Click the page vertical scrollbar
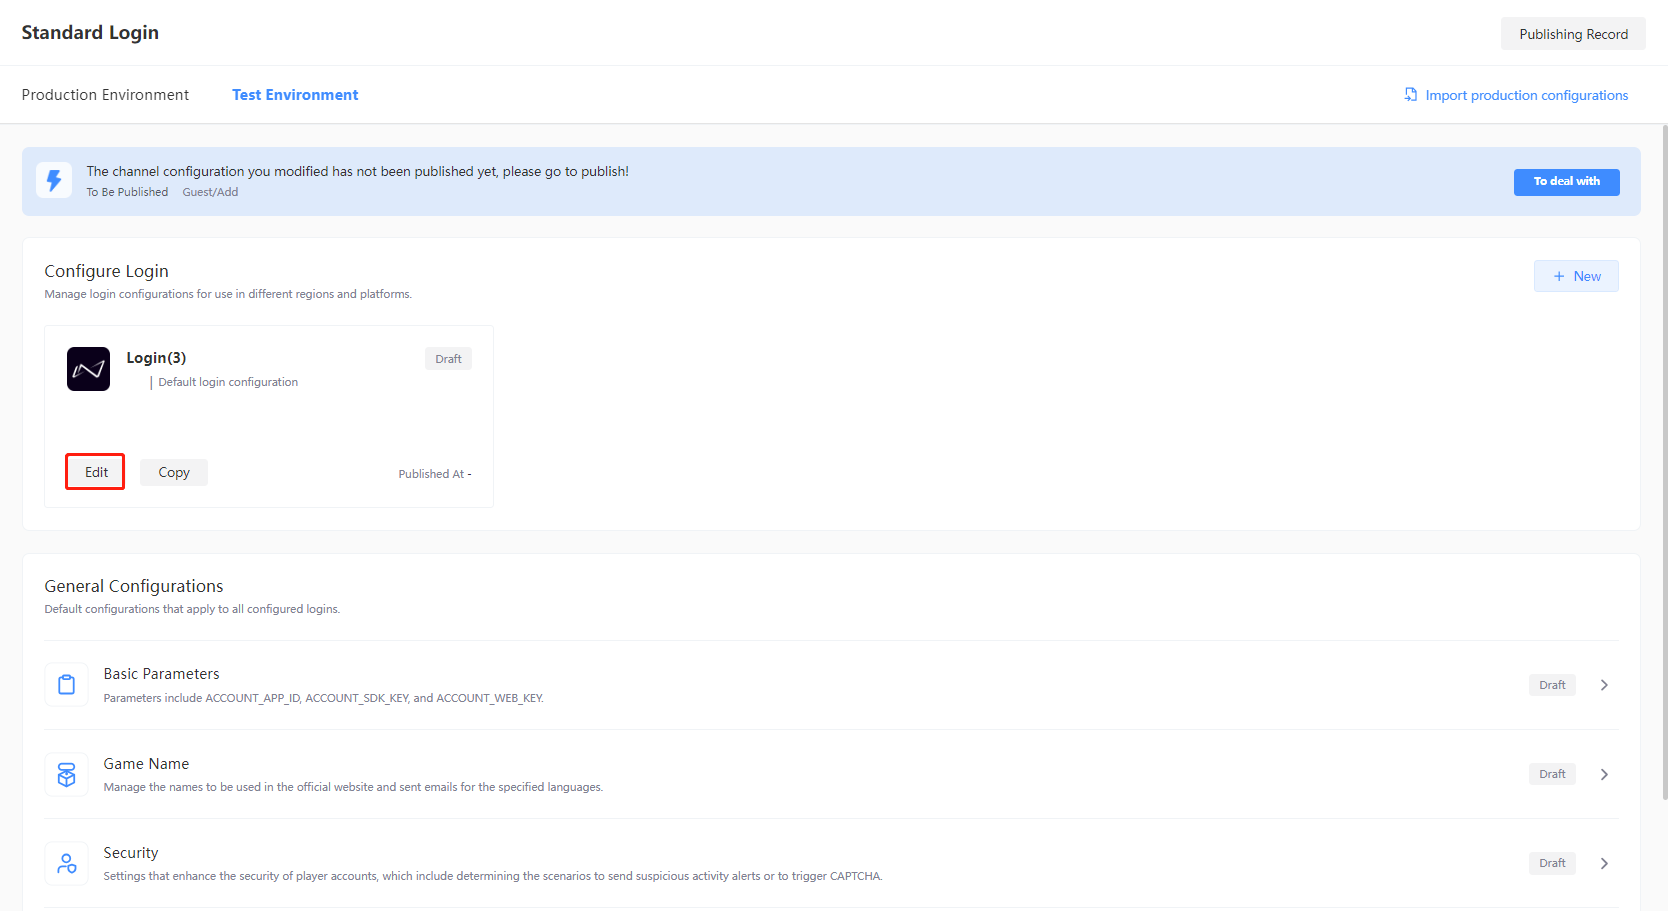 point(1664,462)
